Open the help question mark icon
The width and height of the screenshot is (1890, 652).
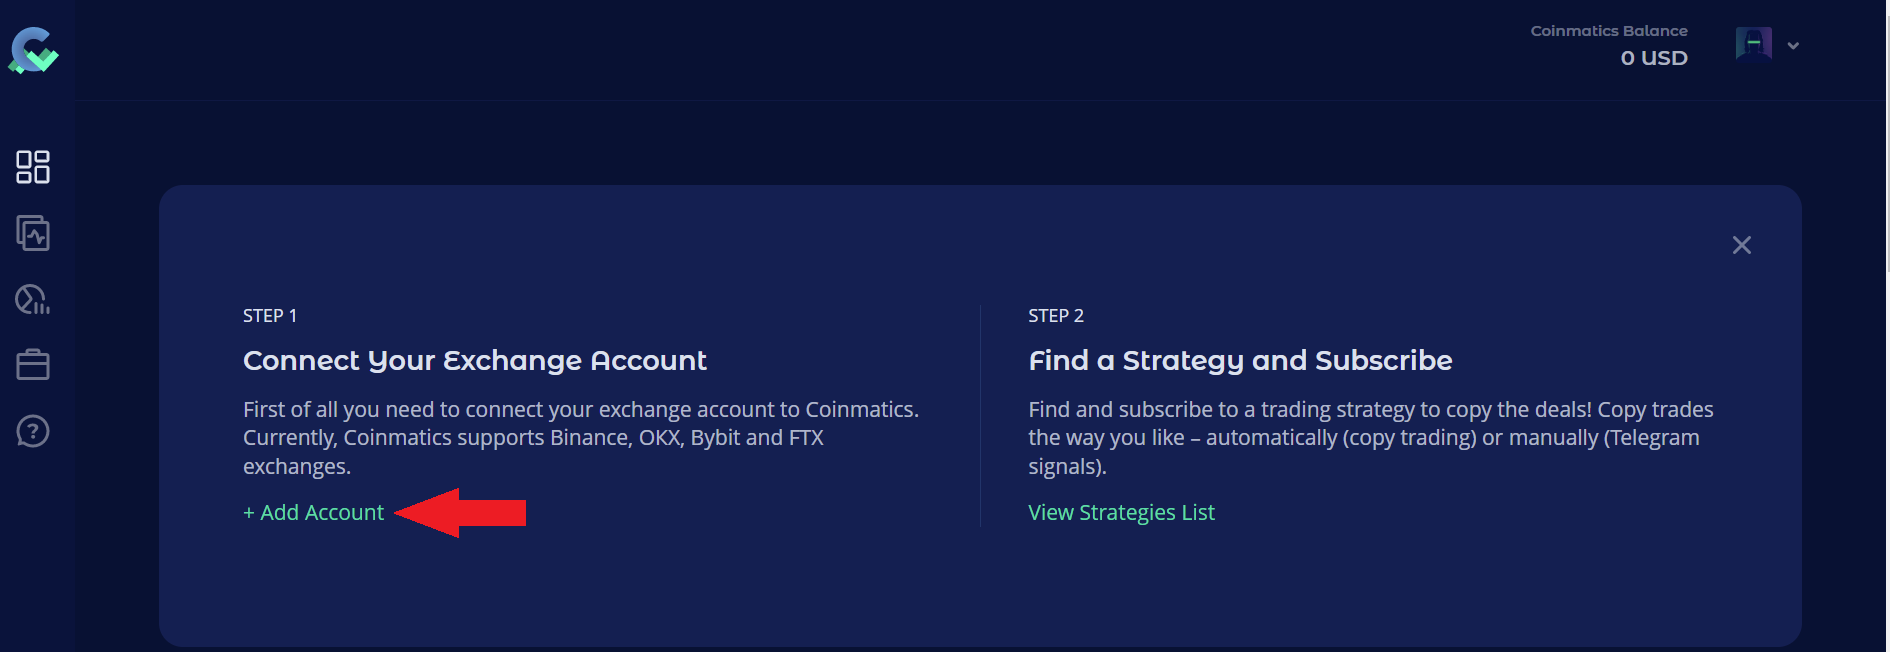33,431
